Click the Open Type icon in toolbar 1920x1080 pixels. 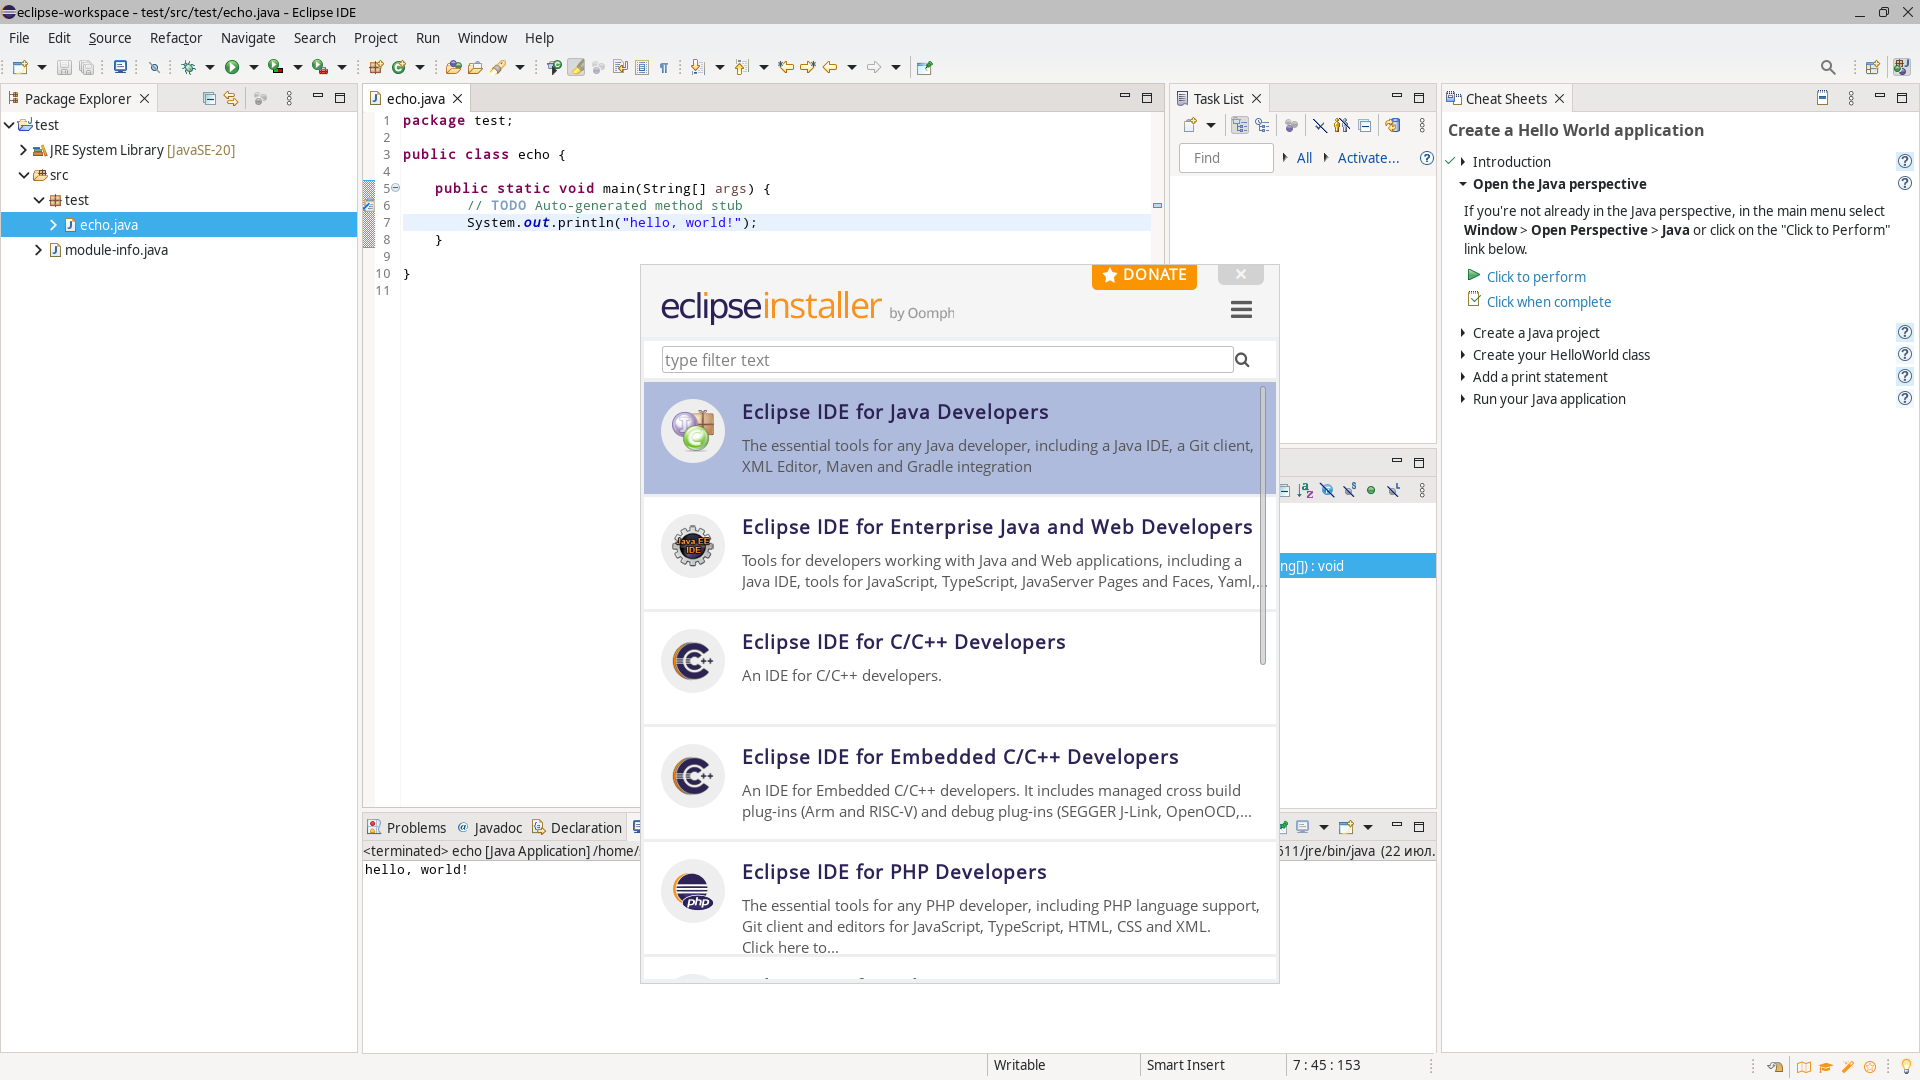click(453, 67)
